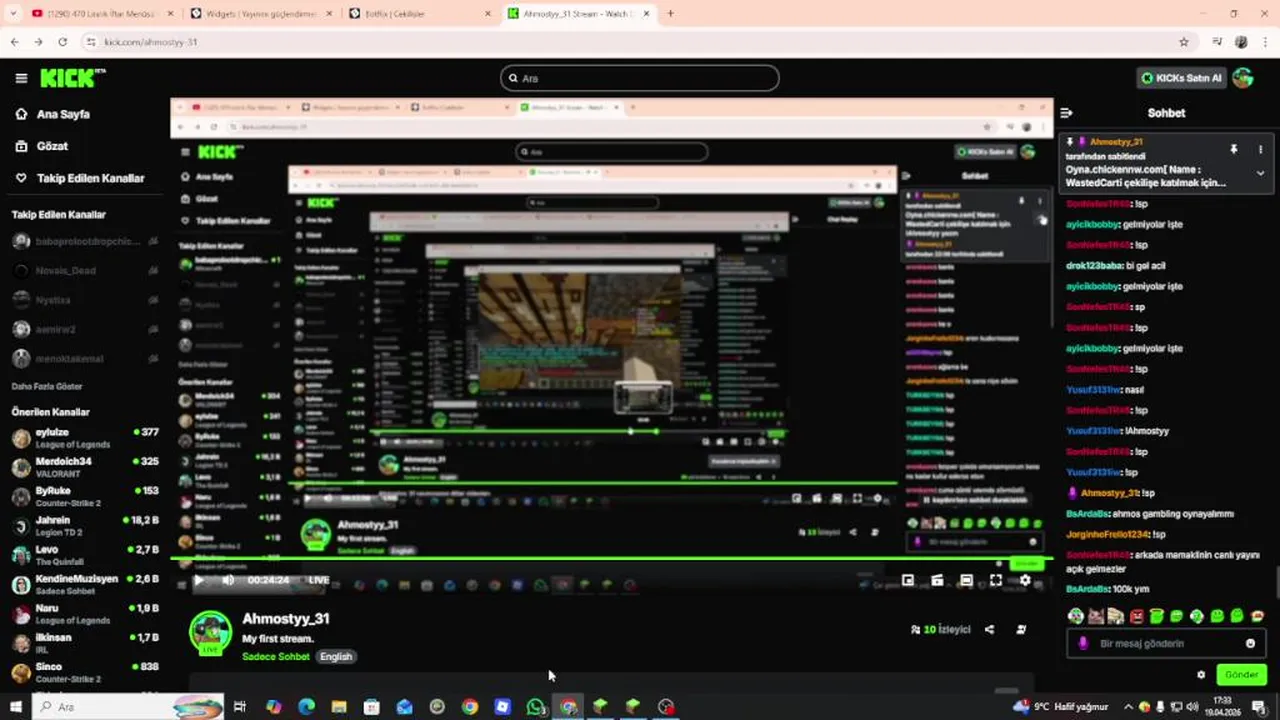
Task: Click the KICK logo
Action: coord(72,78)
